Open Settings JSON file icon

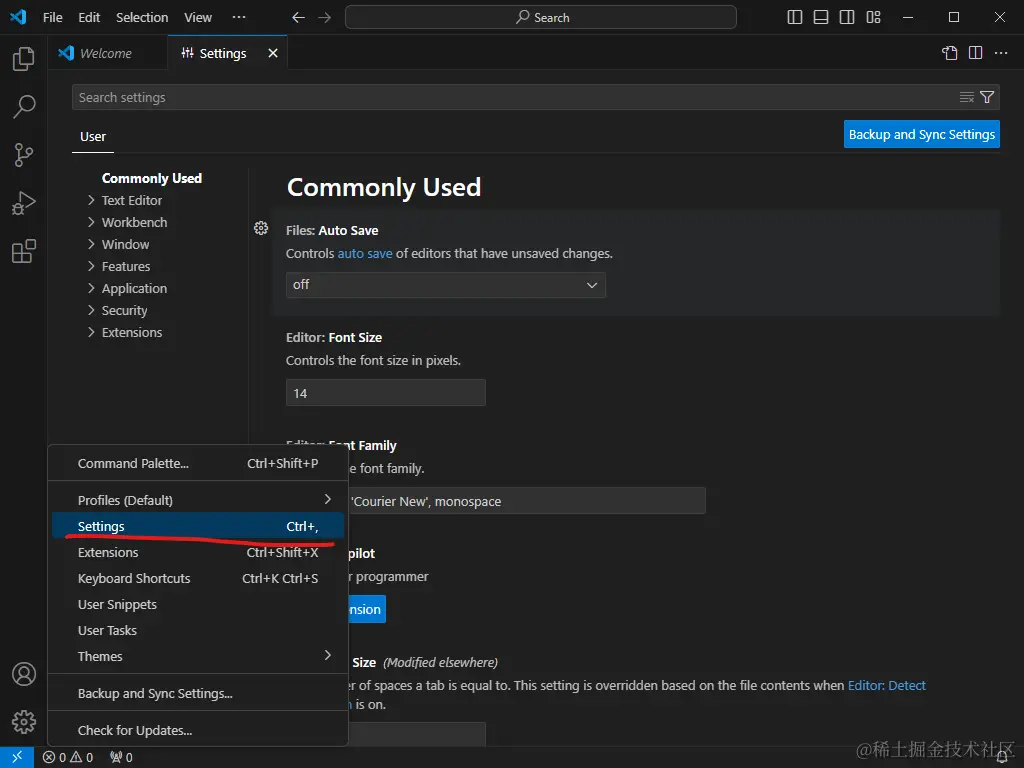(950, 53)
